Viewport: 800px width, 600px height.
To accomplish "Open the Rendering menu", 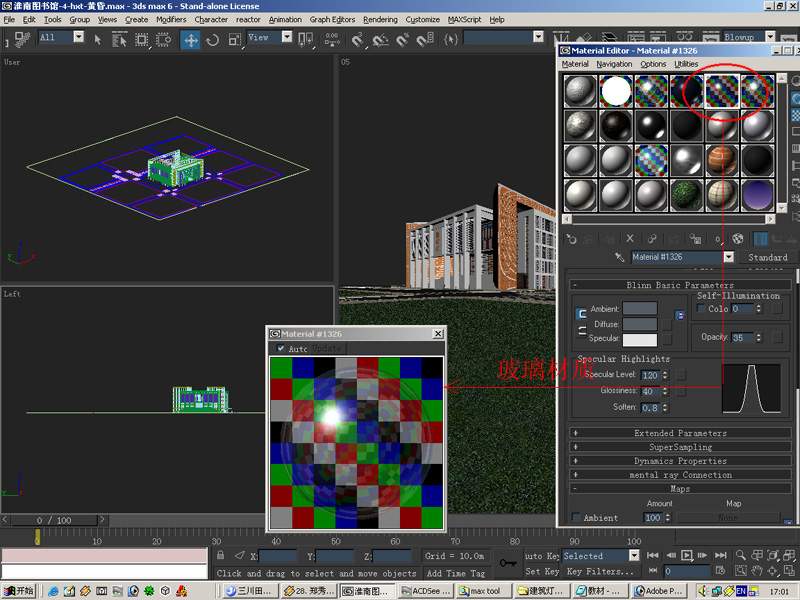I will [380, 19].
